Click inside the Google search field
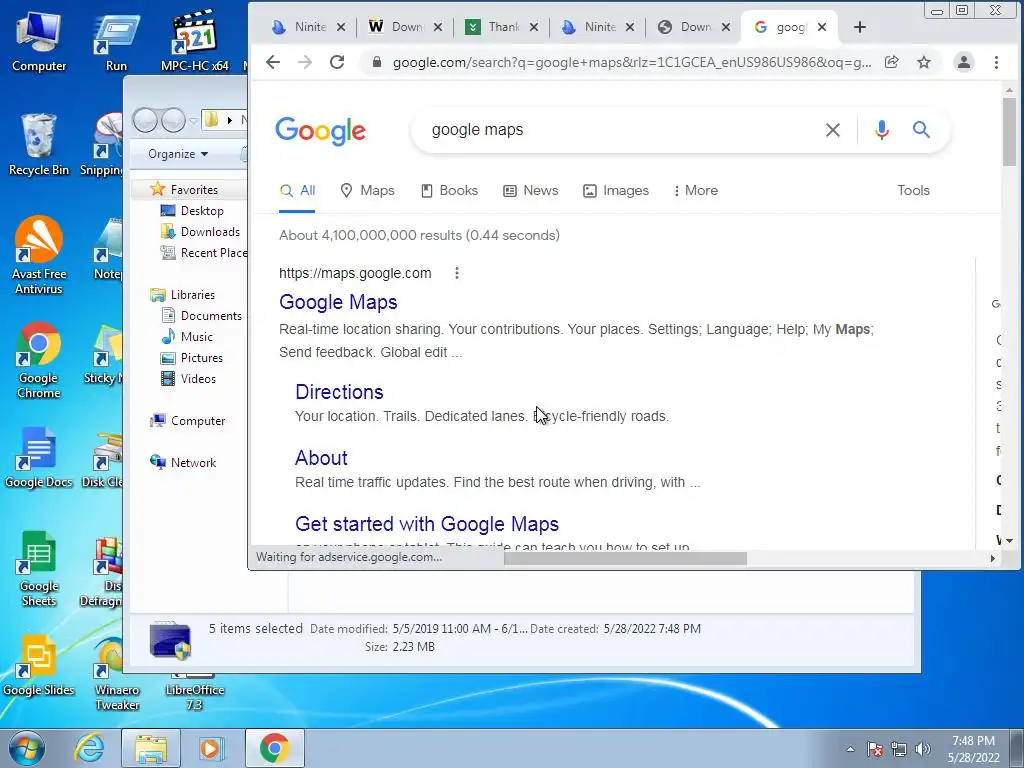The height and width of the screenshot is (768, 1024). tap(620, 130)
